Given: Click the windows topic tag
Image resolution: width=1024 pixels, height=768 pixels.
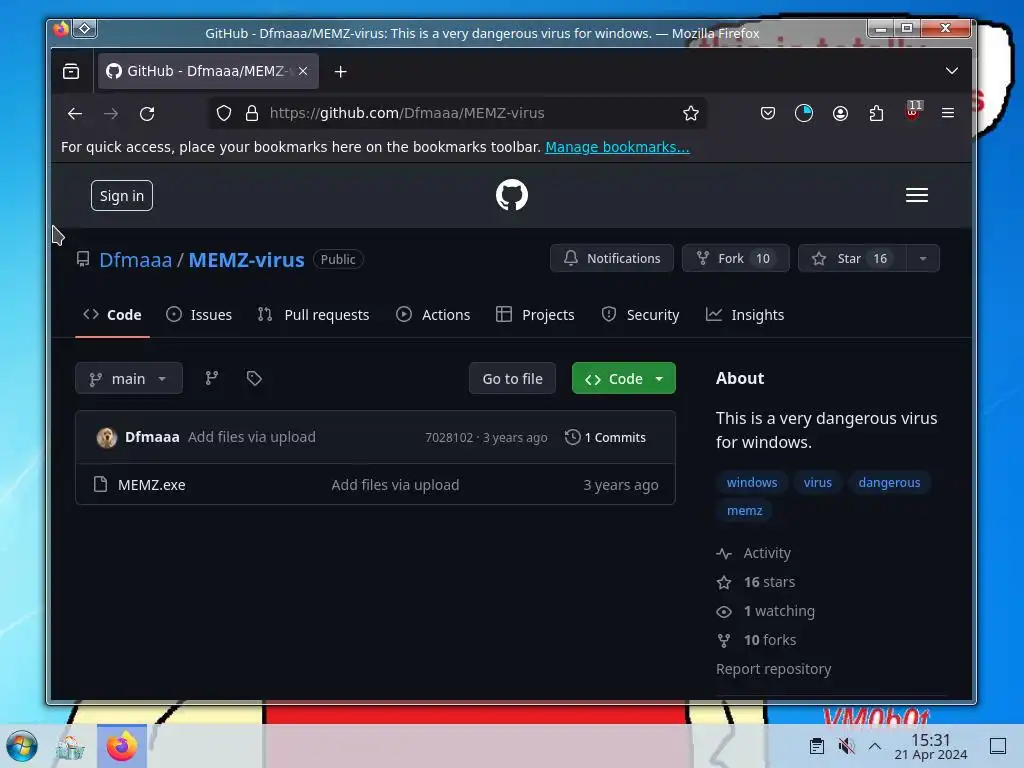Looking at the screenshot, I should click(x=752, y=483).
